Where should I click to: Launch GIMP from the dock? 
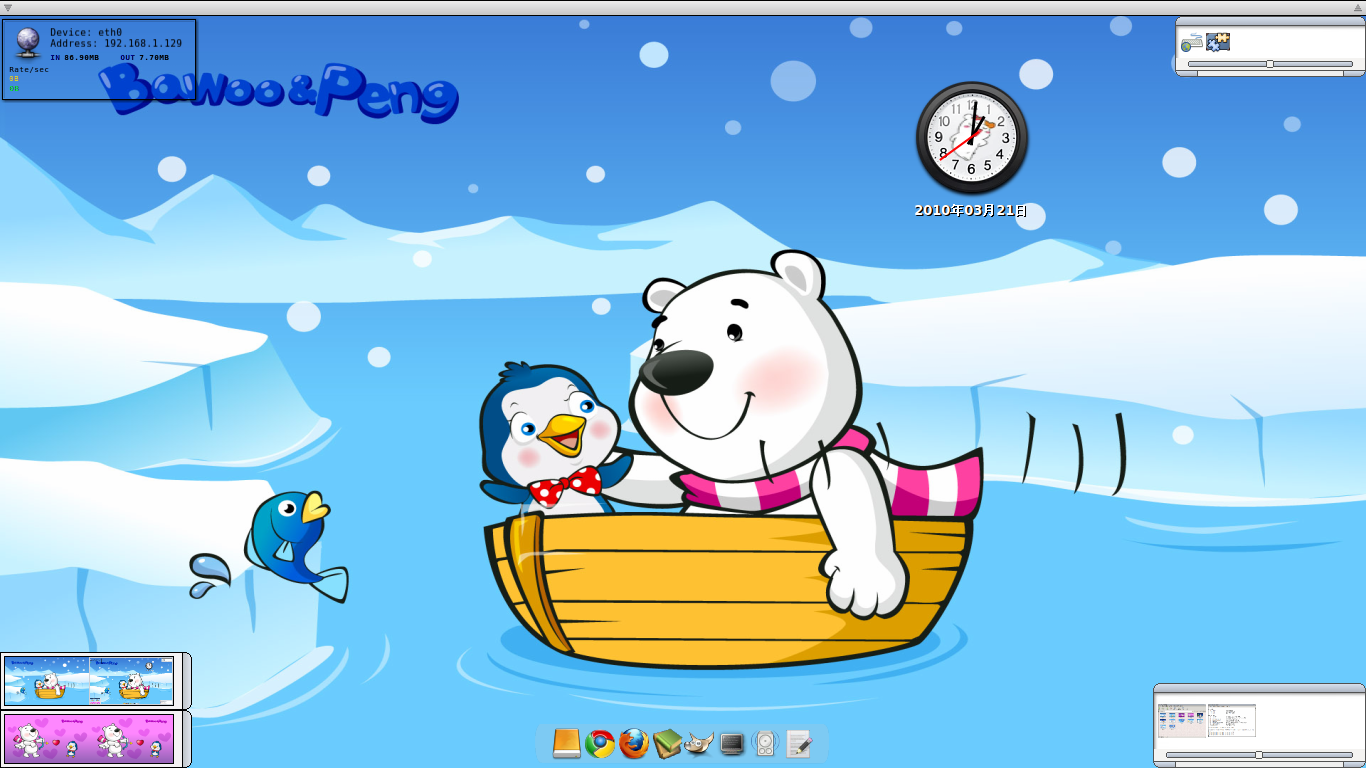tap(699, 743)
